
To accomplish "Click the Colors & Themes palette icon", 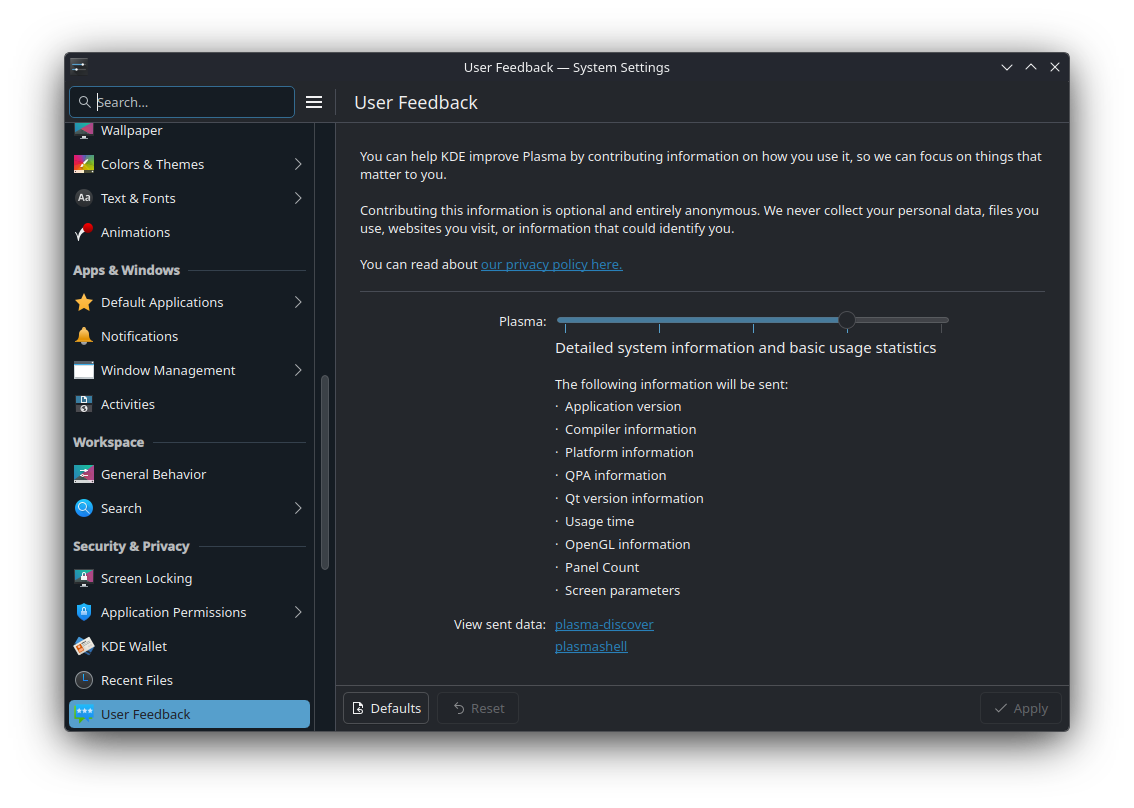I will click(x=84, y=164).
